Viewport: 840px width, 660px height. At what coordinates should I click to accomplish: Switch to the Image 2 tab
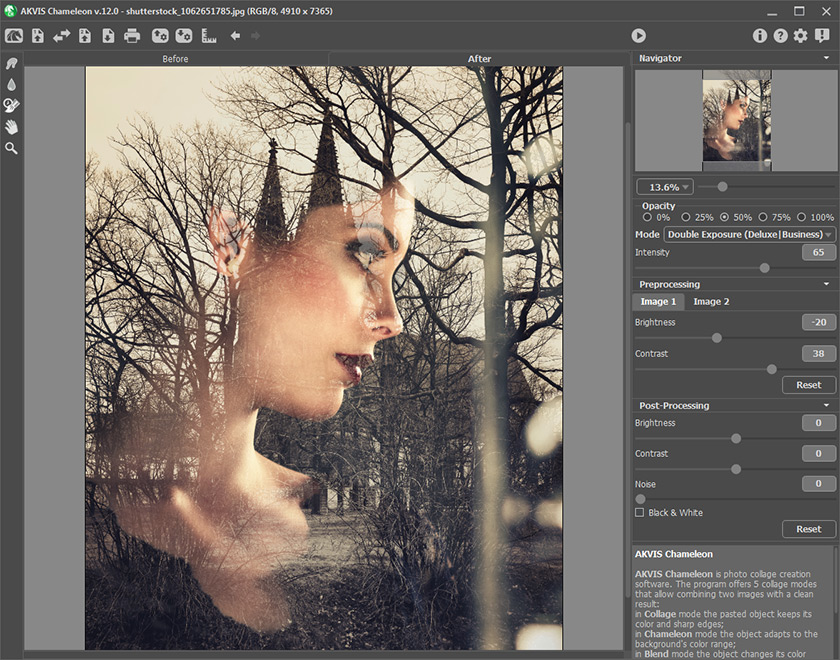[x=711, y=301]
